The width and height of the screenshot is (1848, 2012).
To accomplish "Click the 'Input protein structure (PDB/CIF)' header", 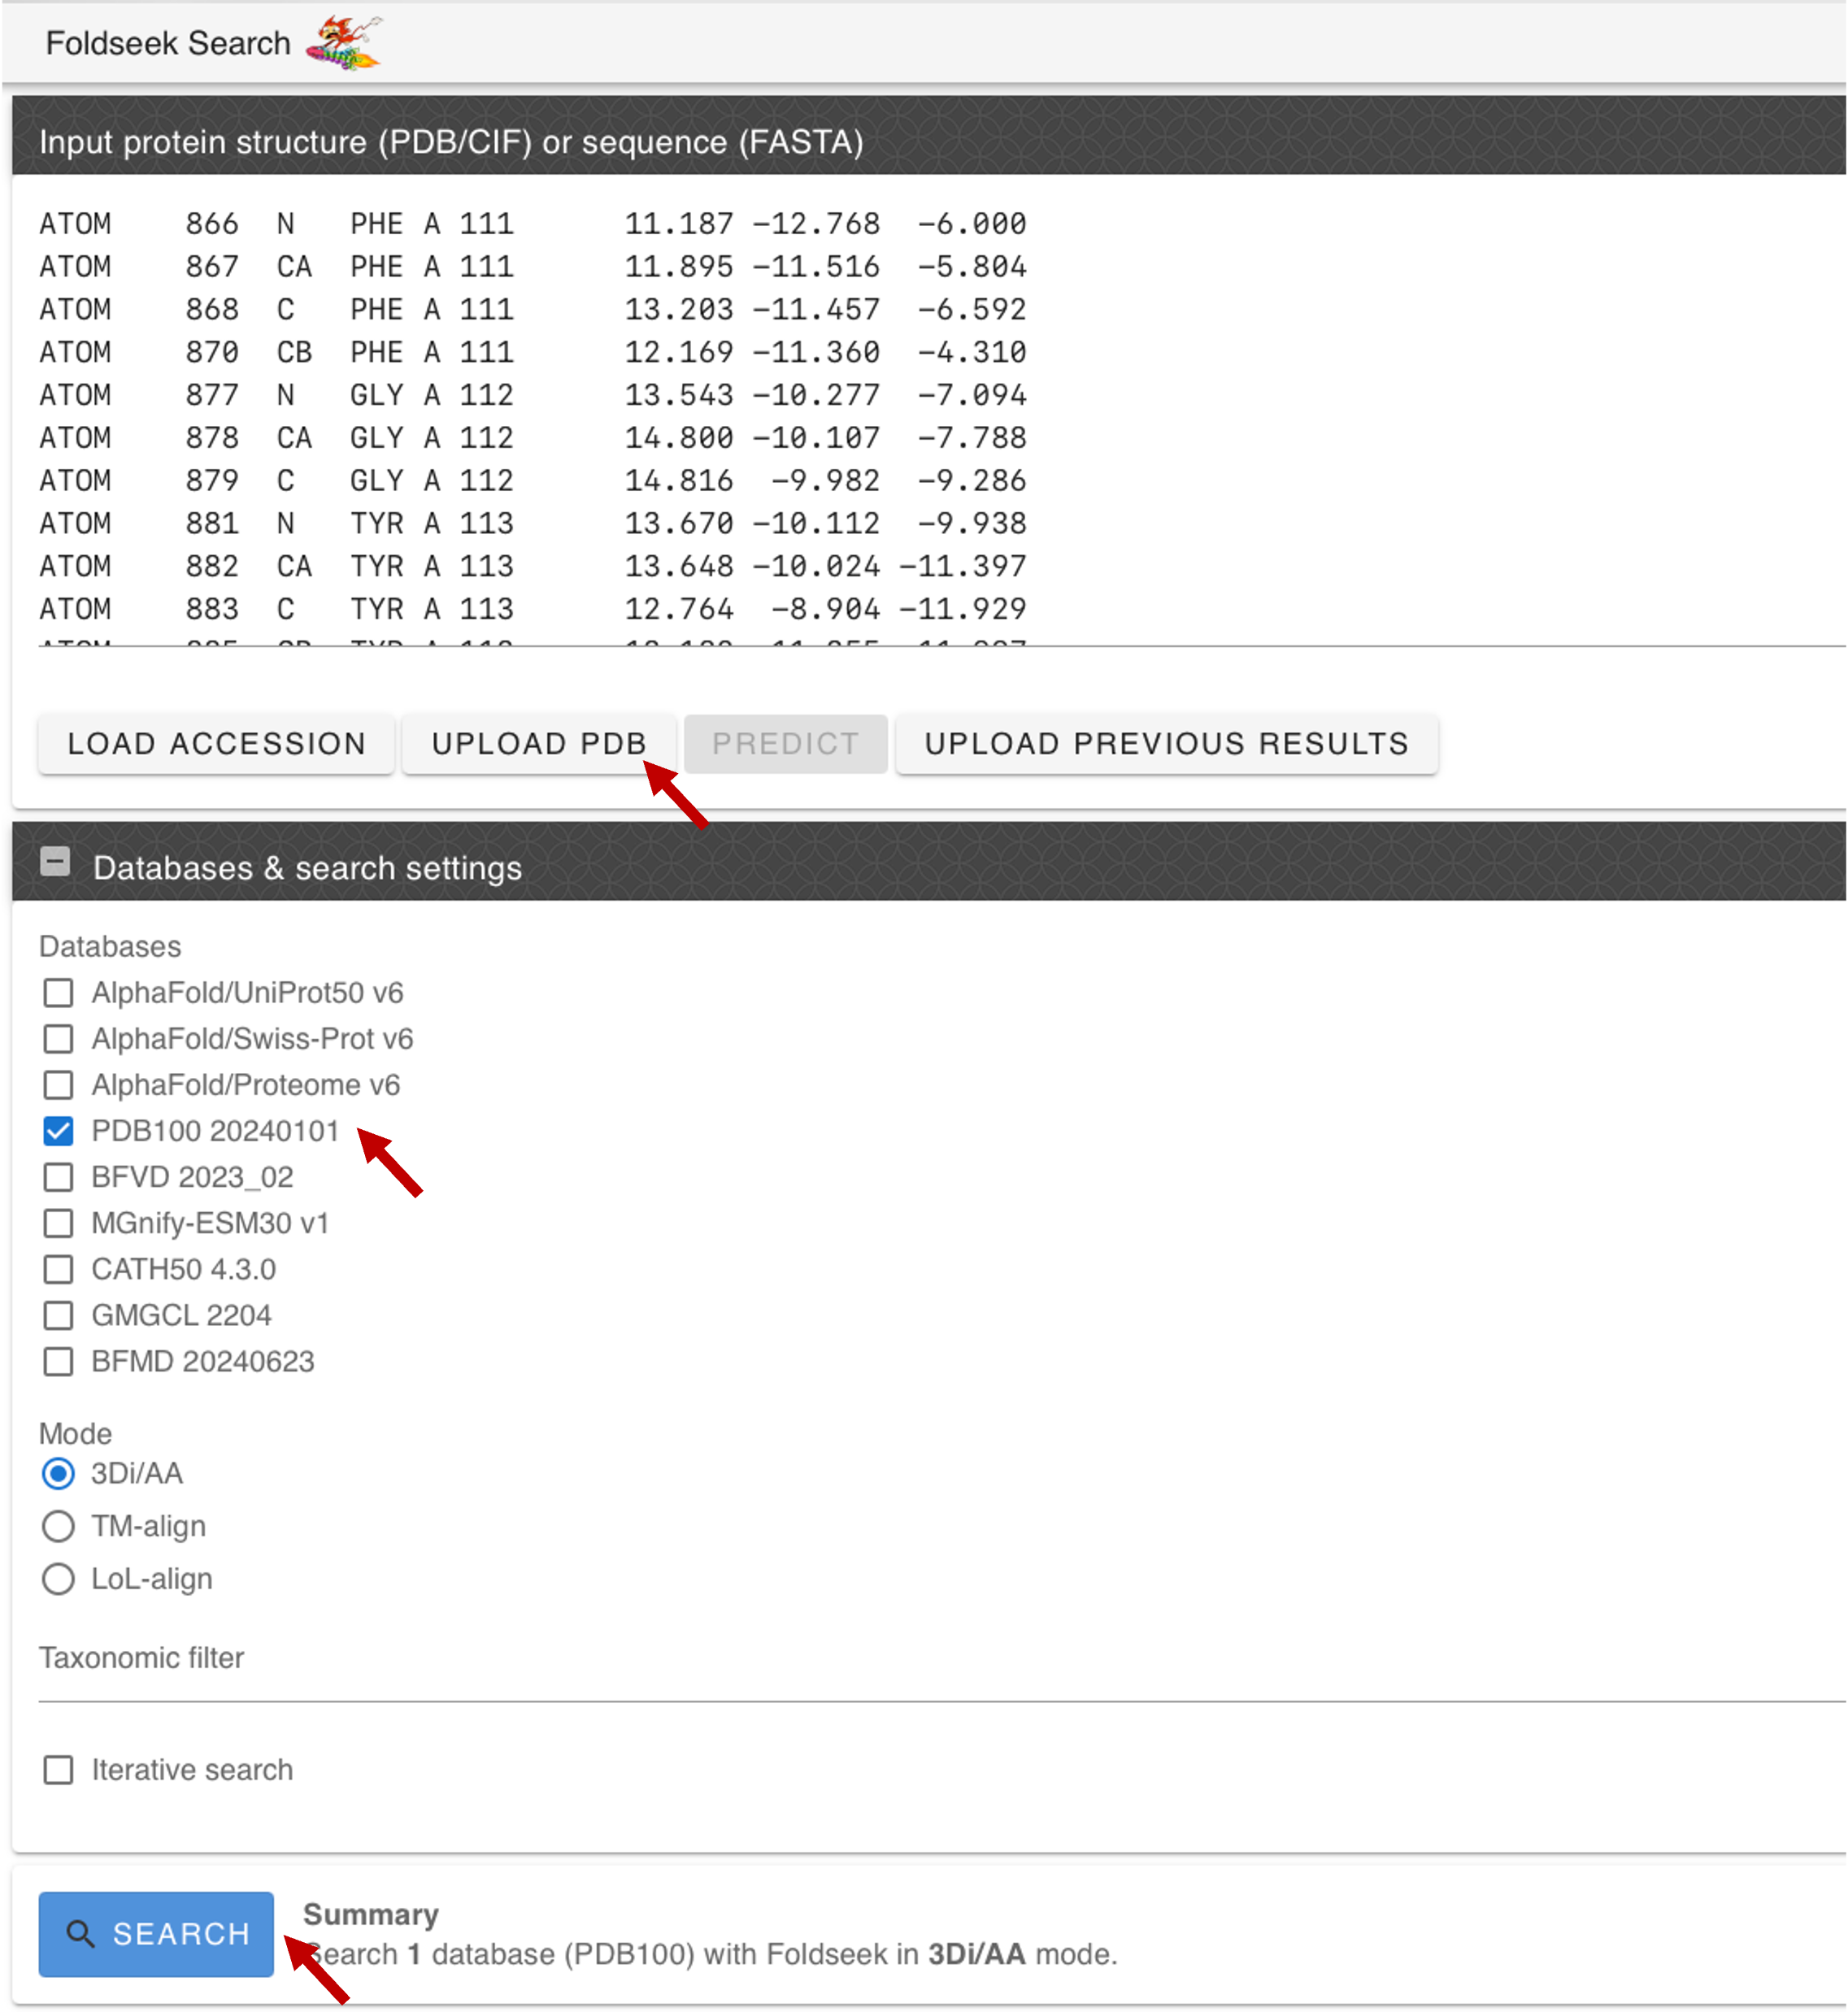I will click(451, 142).
